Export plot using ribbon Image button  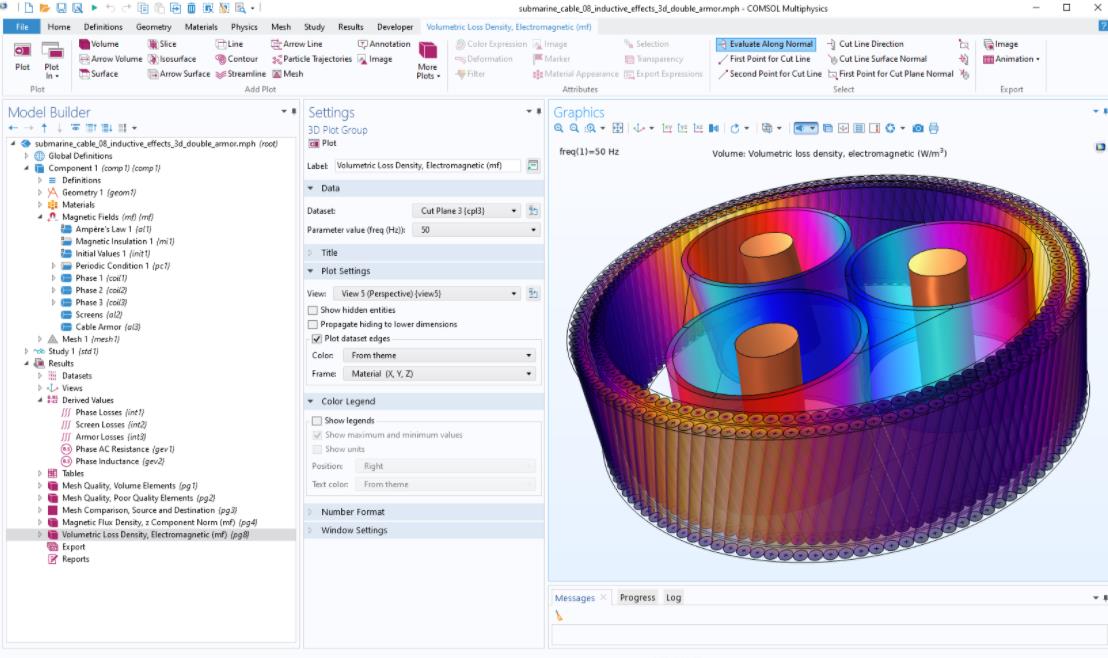(1001, 44)
